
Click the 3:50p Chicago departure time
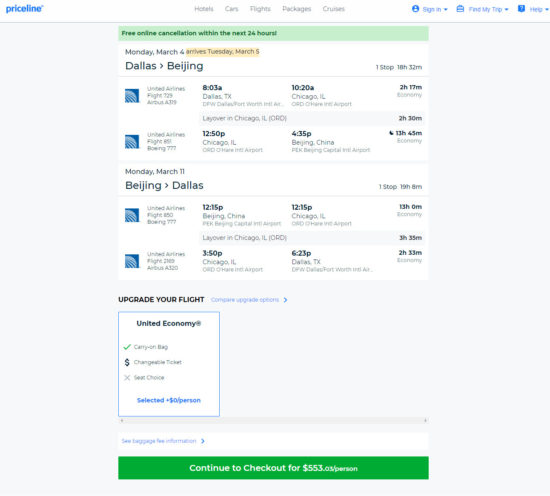[x=212, y=253]
